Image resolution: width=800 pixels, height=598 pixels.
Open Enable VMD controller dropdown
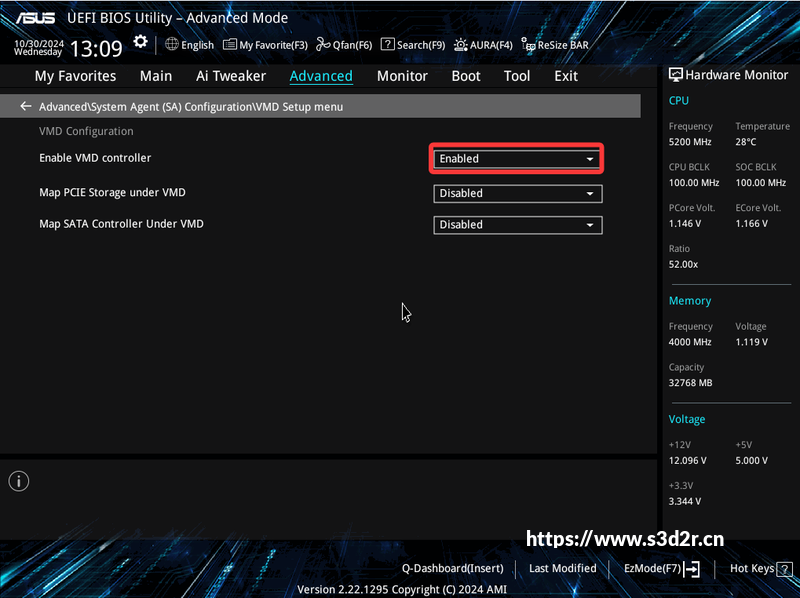pyautogui.click(x=517, y=159)
